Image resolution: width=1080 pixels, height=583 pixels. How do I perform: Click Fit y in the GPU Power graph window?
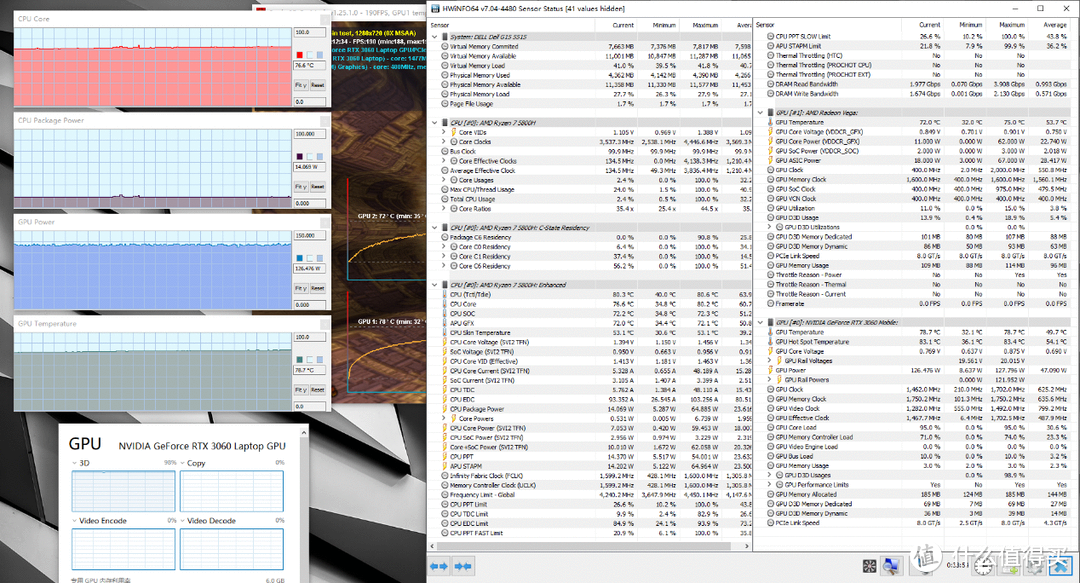click(x=300, y=288)
